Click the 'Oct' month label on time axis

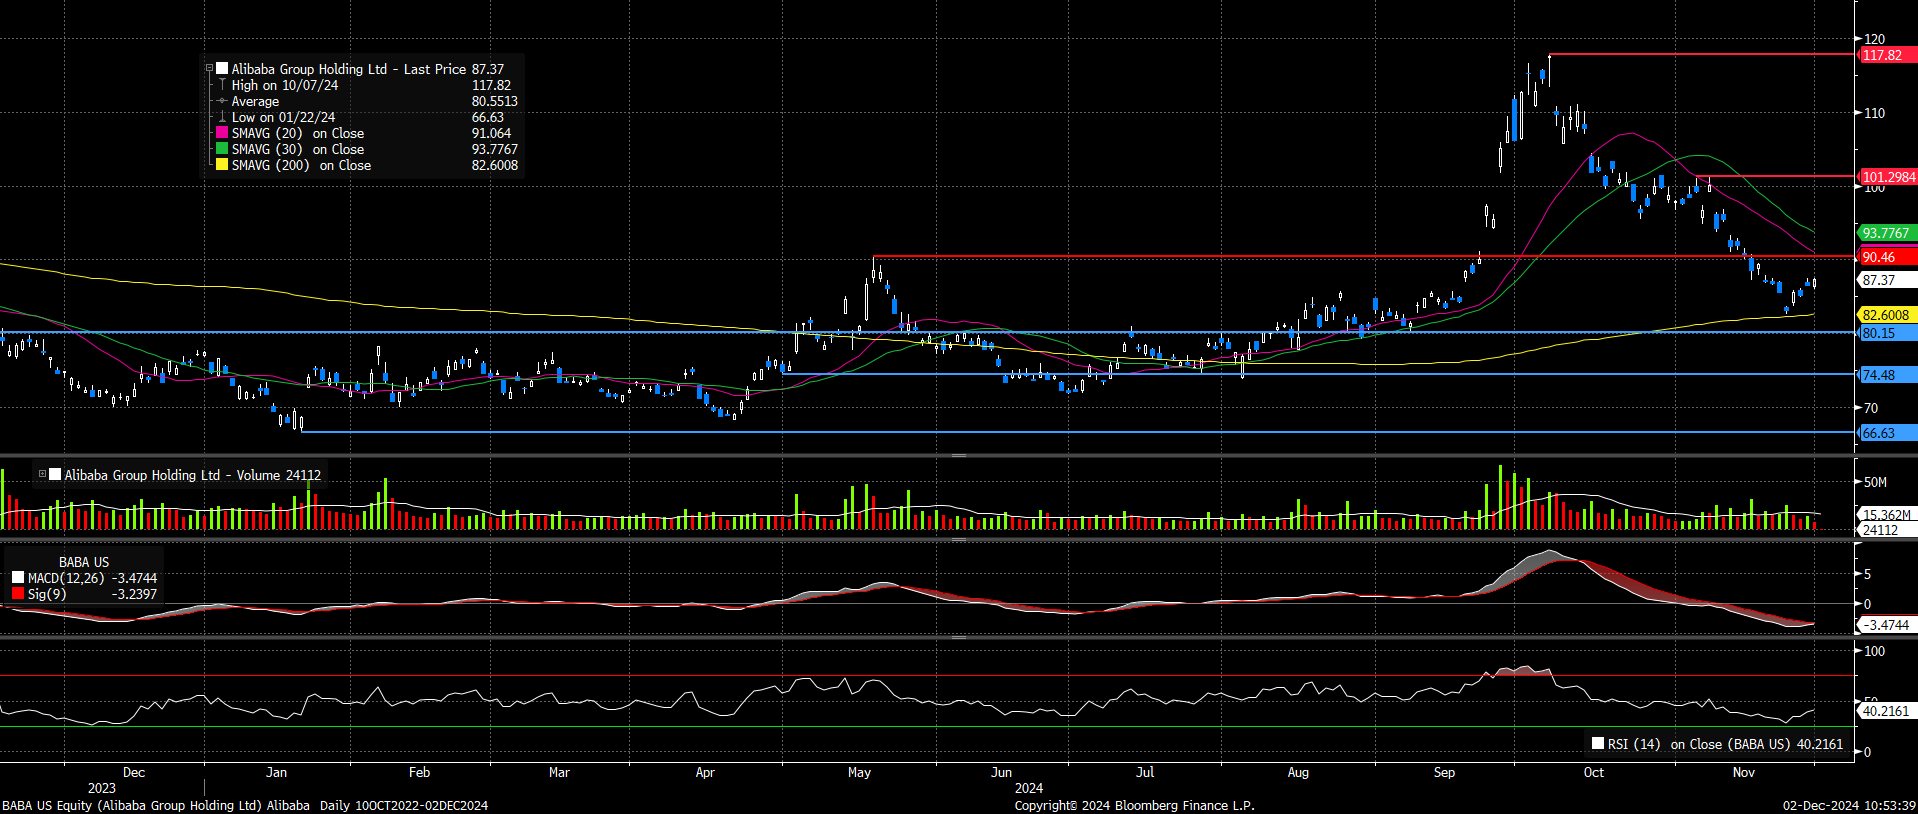[1593, 772]
